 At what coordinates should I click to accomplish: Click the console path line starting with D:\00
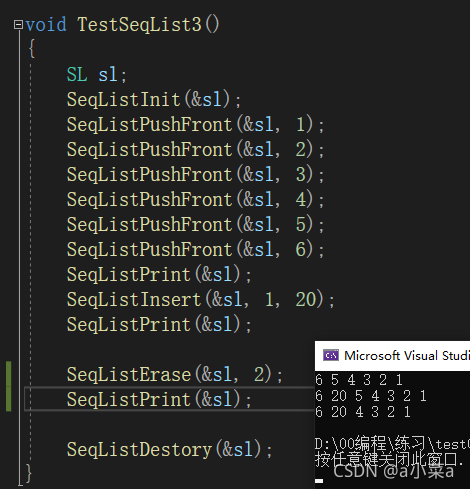pyautogui.click(x=392, y=444)
